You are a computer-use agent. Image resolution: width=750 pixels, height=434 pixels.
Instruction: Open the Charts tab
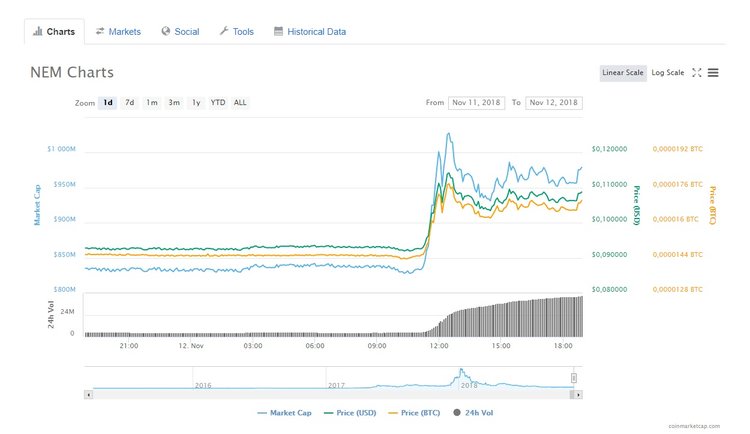[x=54, y=32]
